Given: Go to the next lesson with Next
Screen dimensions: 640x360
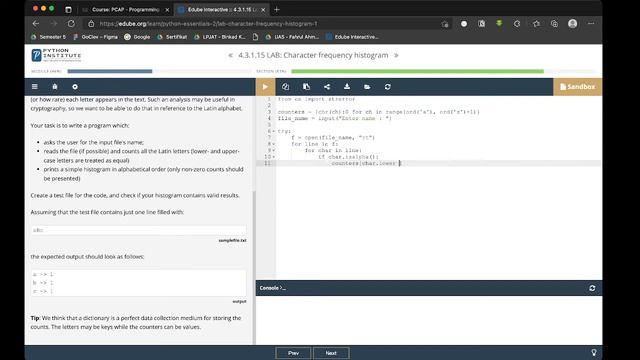Looking at the screenshot, I should pyautogui.click(x=331, y=353).
